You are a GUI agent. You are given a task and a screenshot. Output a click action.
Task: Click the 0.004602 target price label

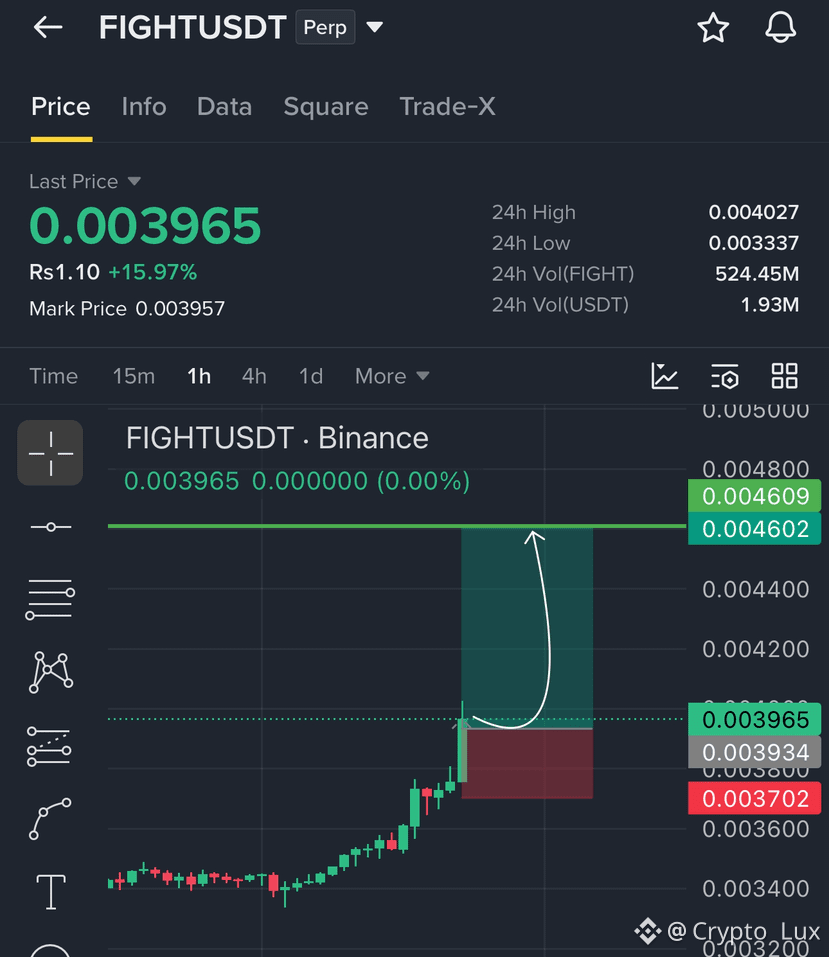tap(755, 528)
